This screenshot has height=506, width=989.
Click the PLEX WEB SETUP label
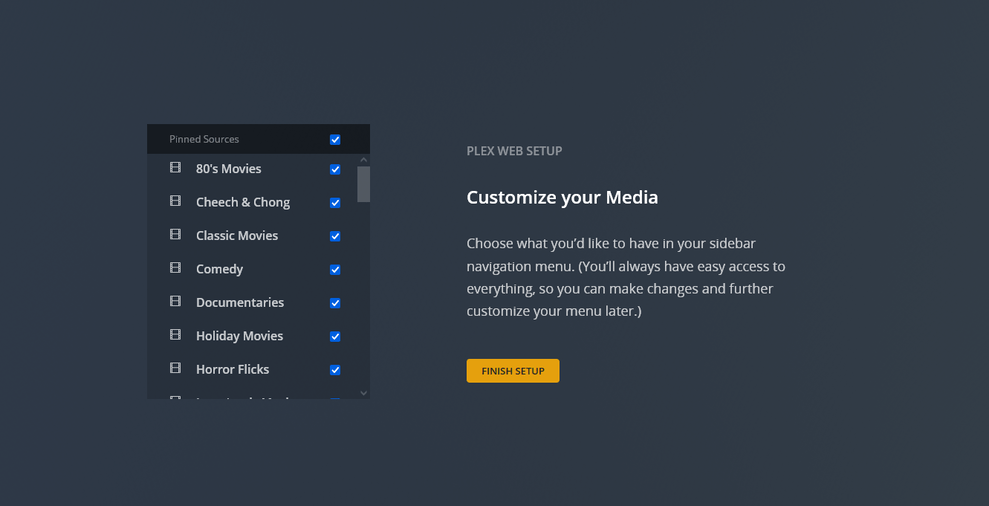click(514, 151)
